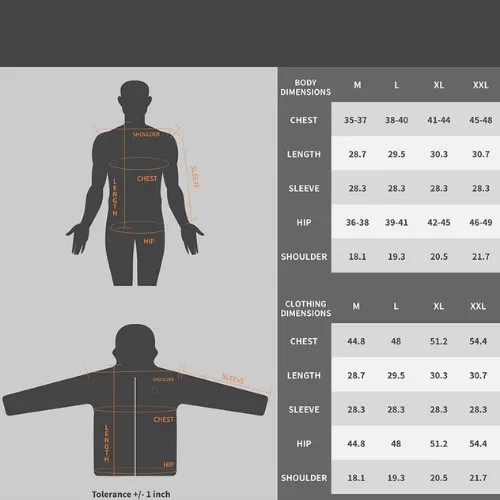
Task: Click the XXL column in body table
Action: click(x=481, y=85)
